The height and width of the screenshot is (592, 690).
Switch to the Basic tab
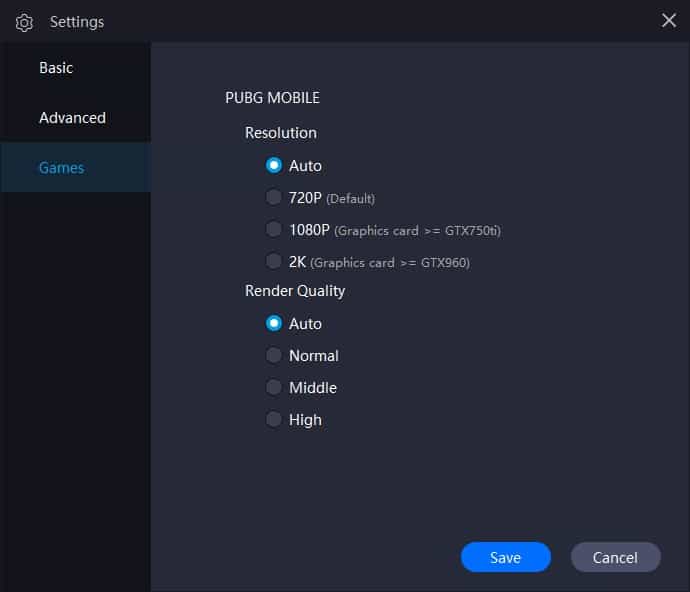click(x=56, y=68)
